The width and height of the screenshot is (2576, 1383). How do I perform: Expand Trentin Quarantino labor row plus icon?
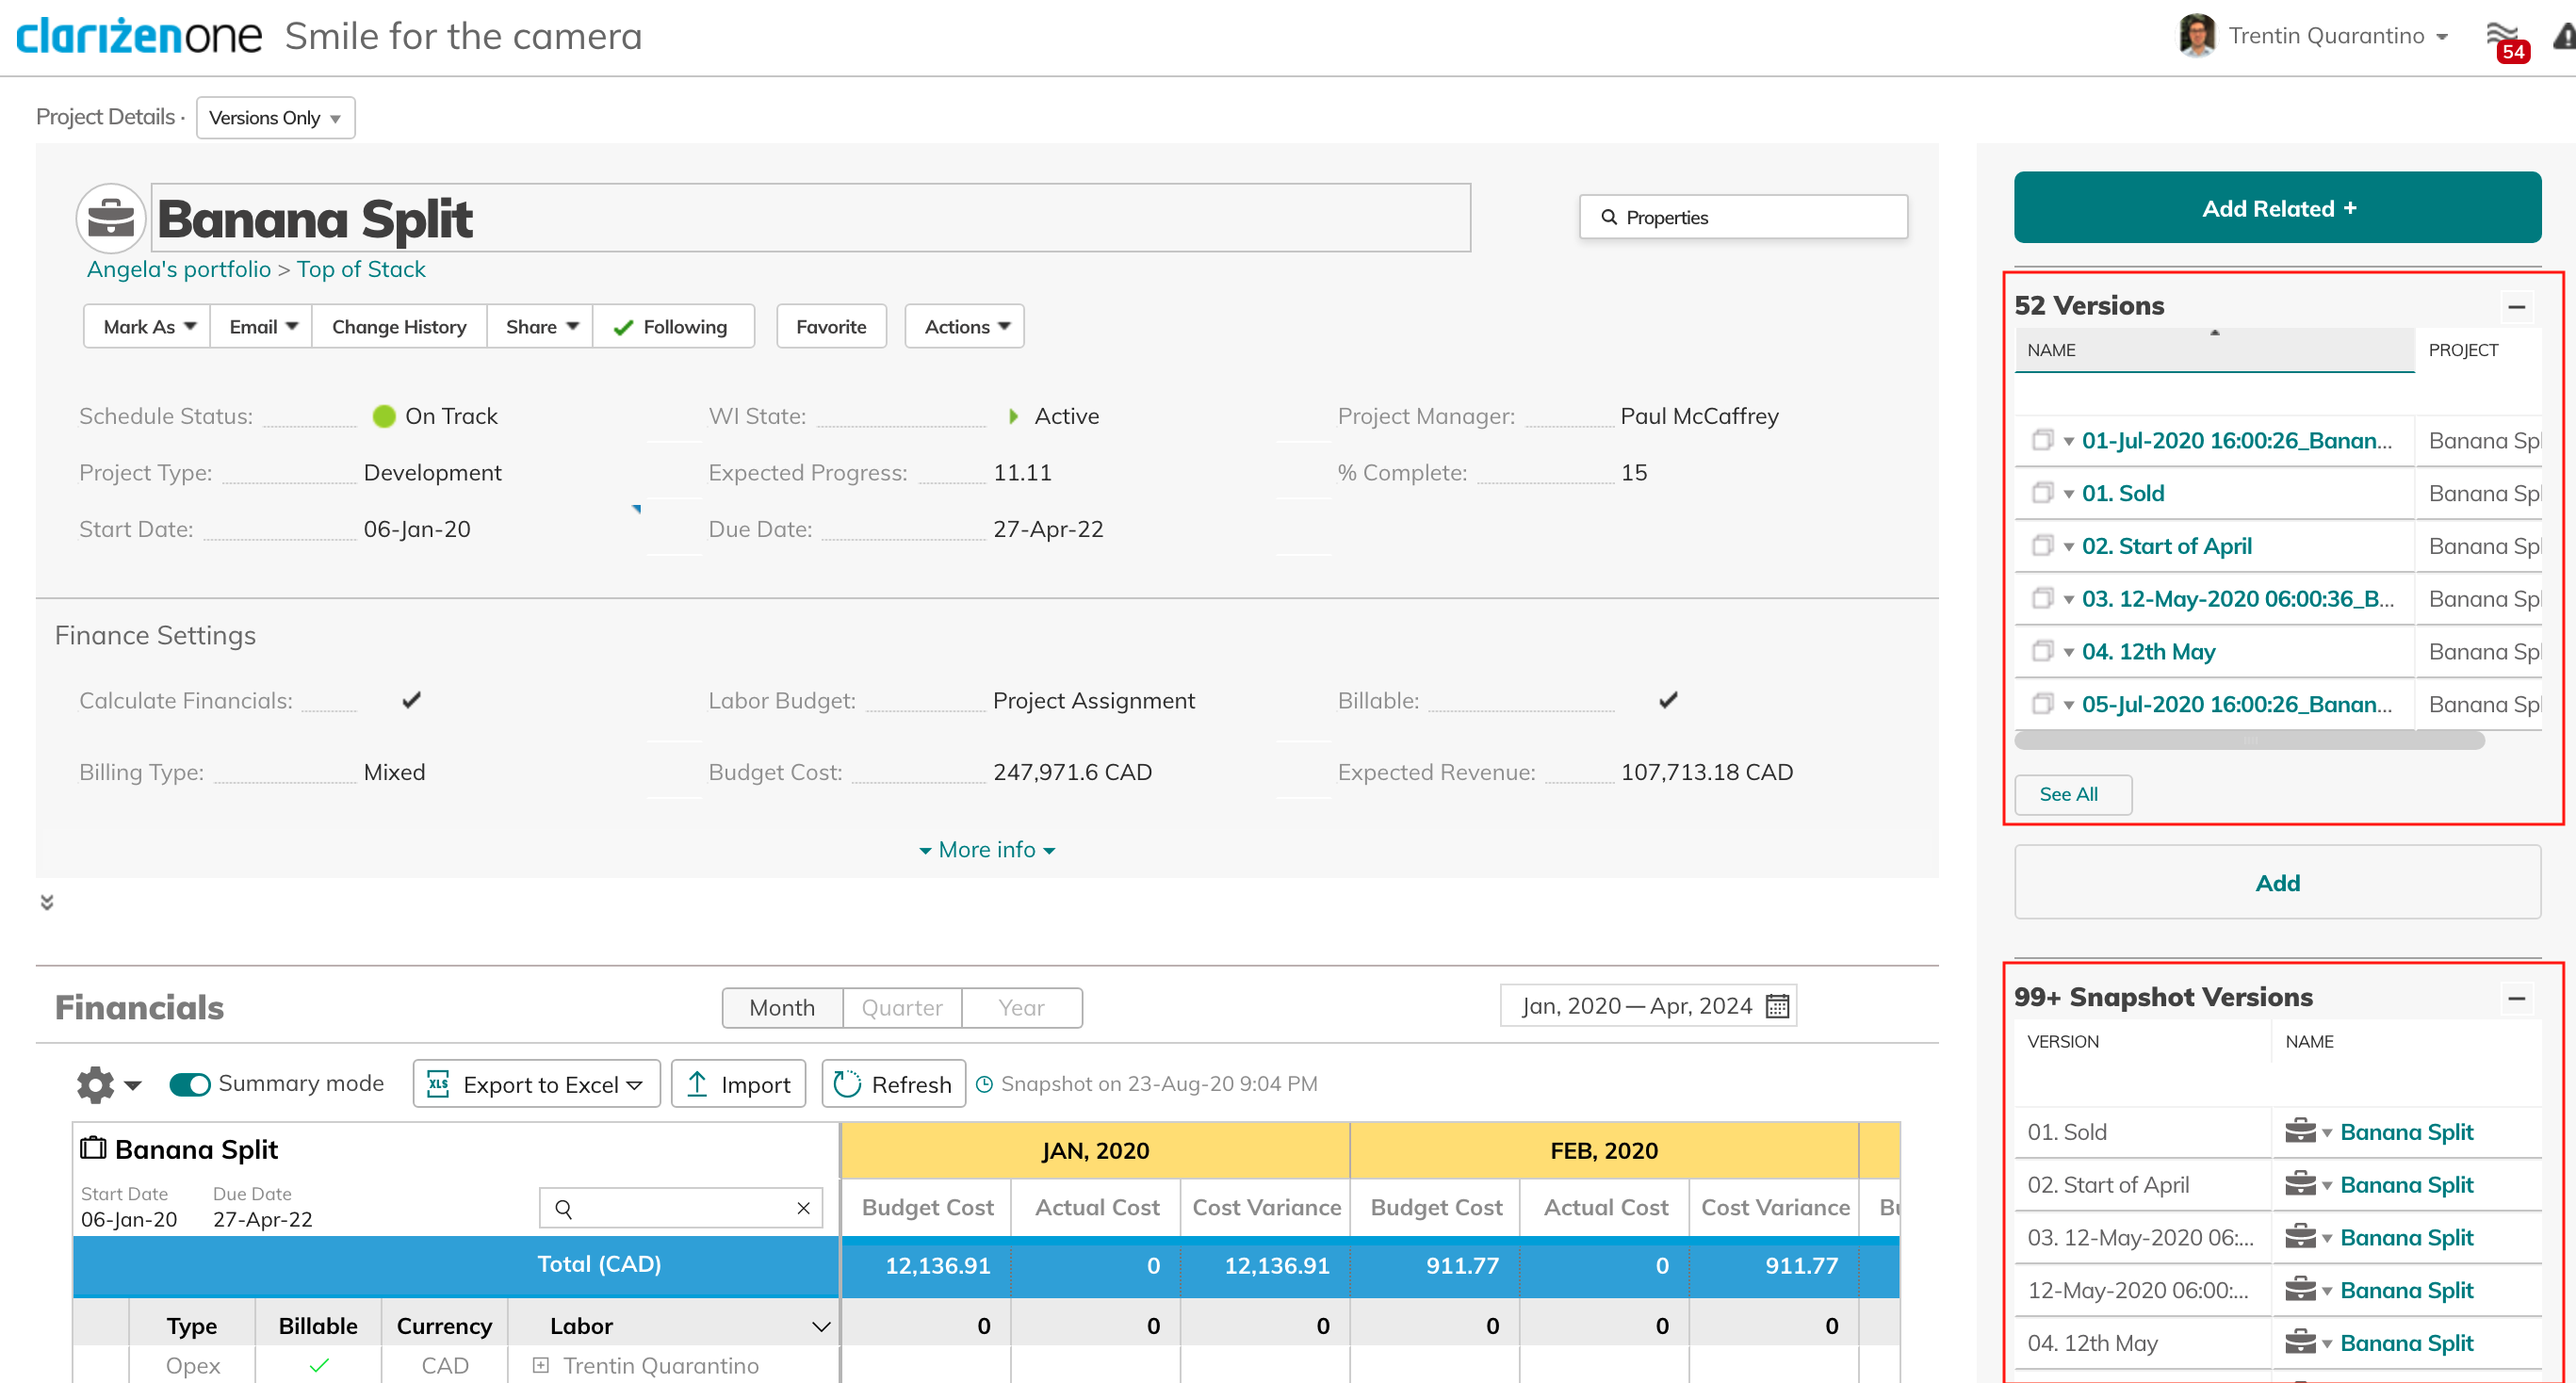tap(541, 1366)
